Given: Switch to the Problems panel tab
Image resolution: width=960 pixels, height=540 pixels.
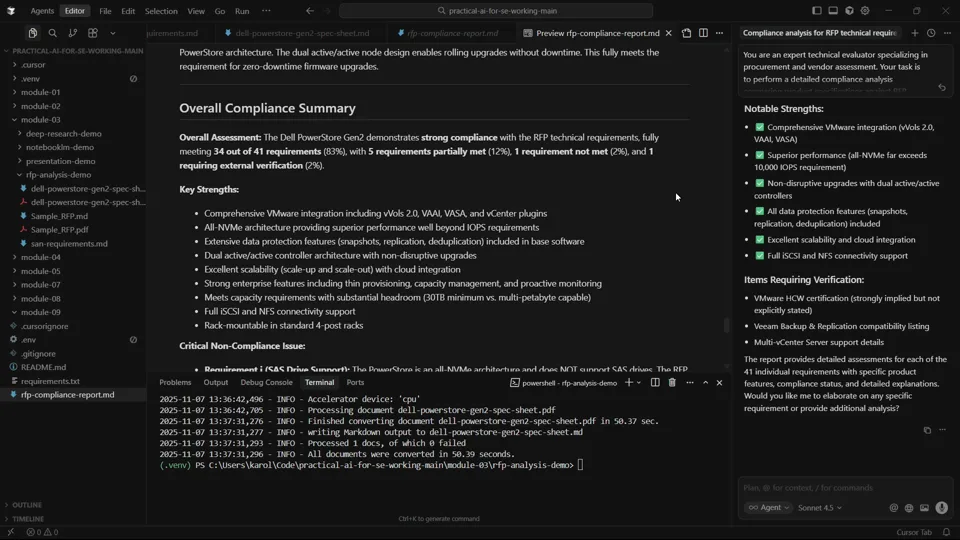Looking at the screenshot, I should [x=175, y=383].
